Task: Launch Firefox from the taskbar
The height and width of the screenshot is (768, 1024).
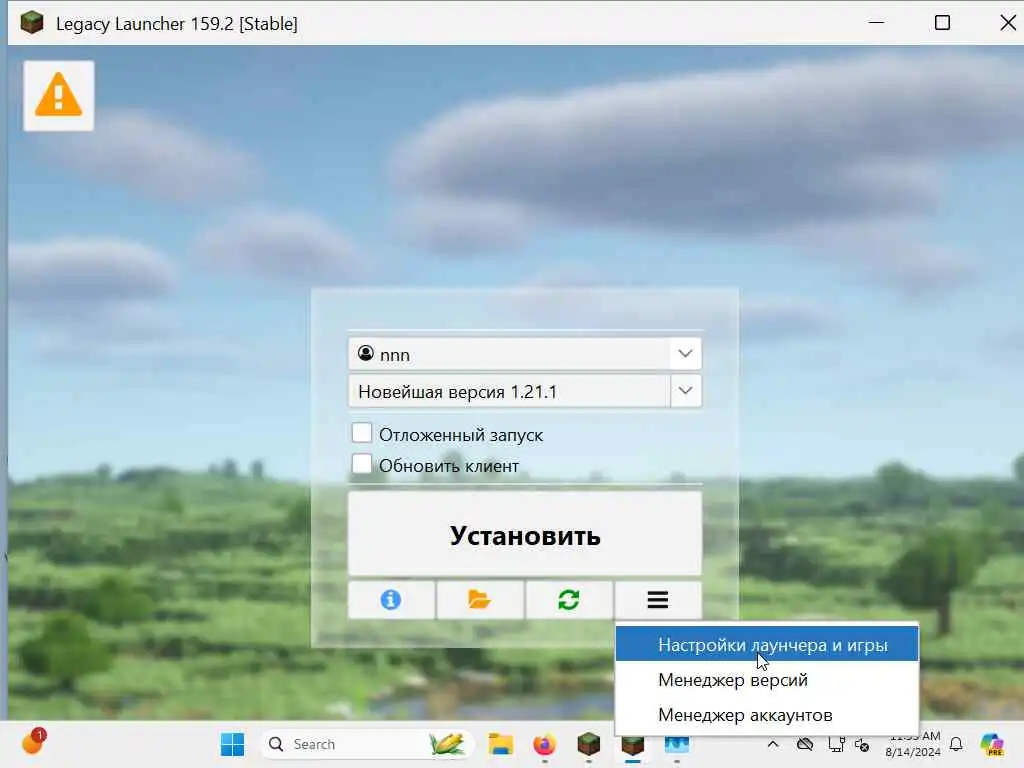Action: point(545,744)
